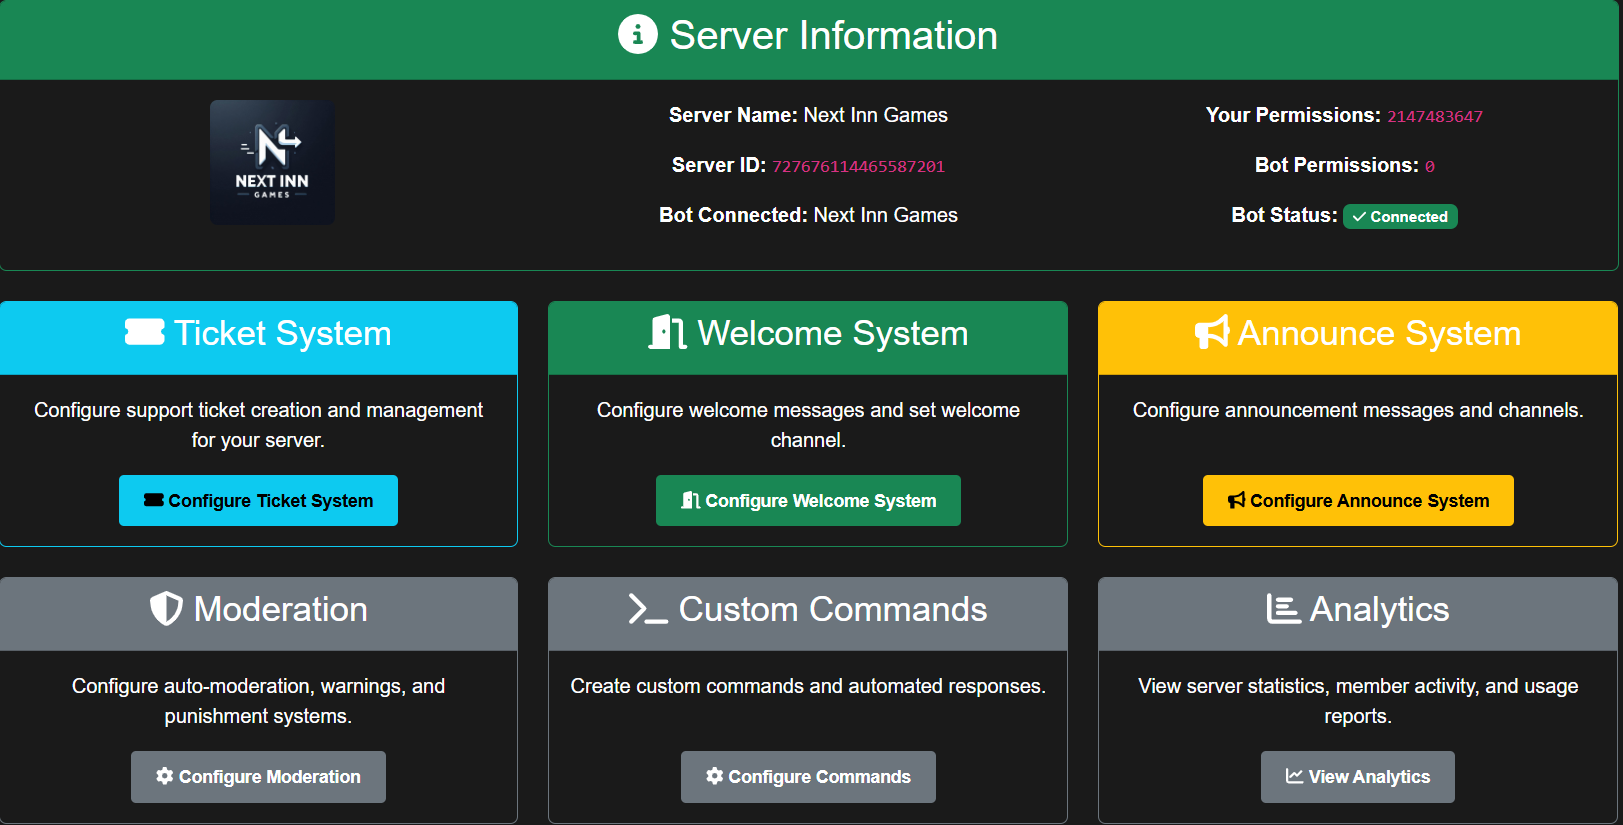This screenshot has width=1623, height=825.
Task: Click the Next Inn Games server logo
Action: coord(272,162)
